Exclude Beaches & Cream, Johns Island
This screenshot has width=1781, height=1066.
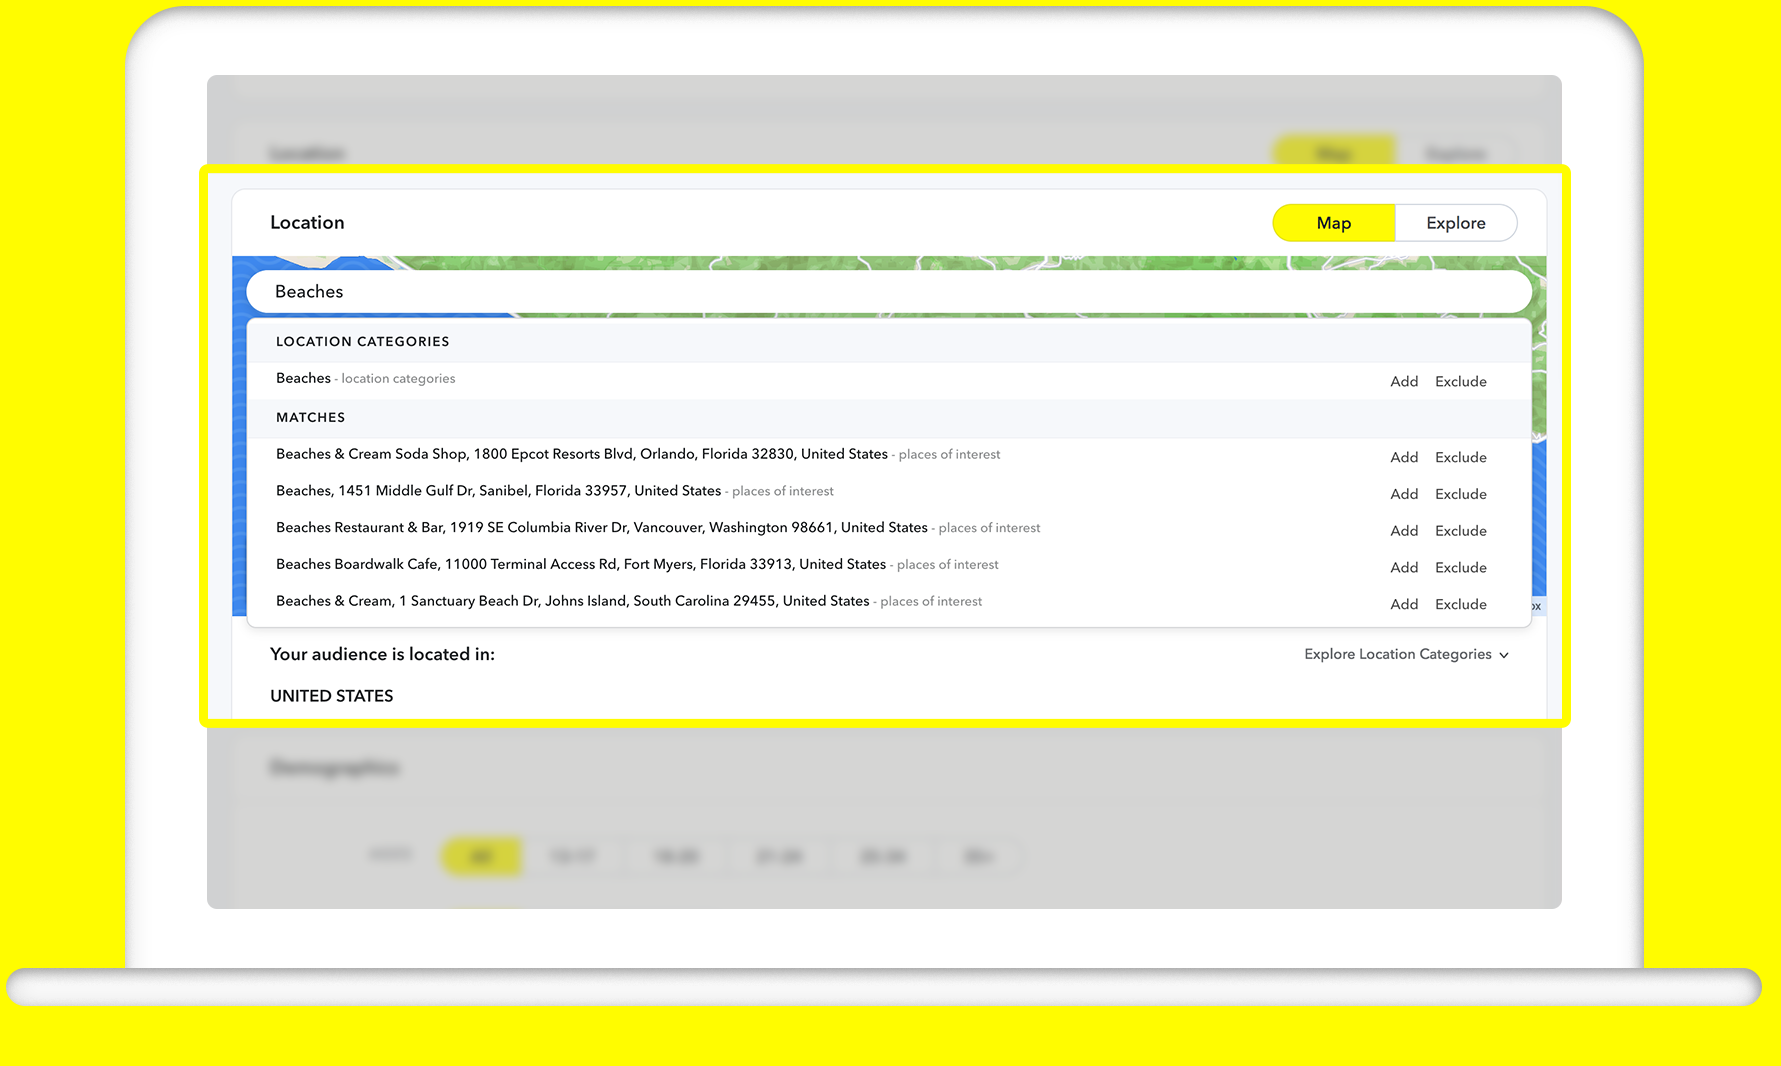(x=1461, y=604)
